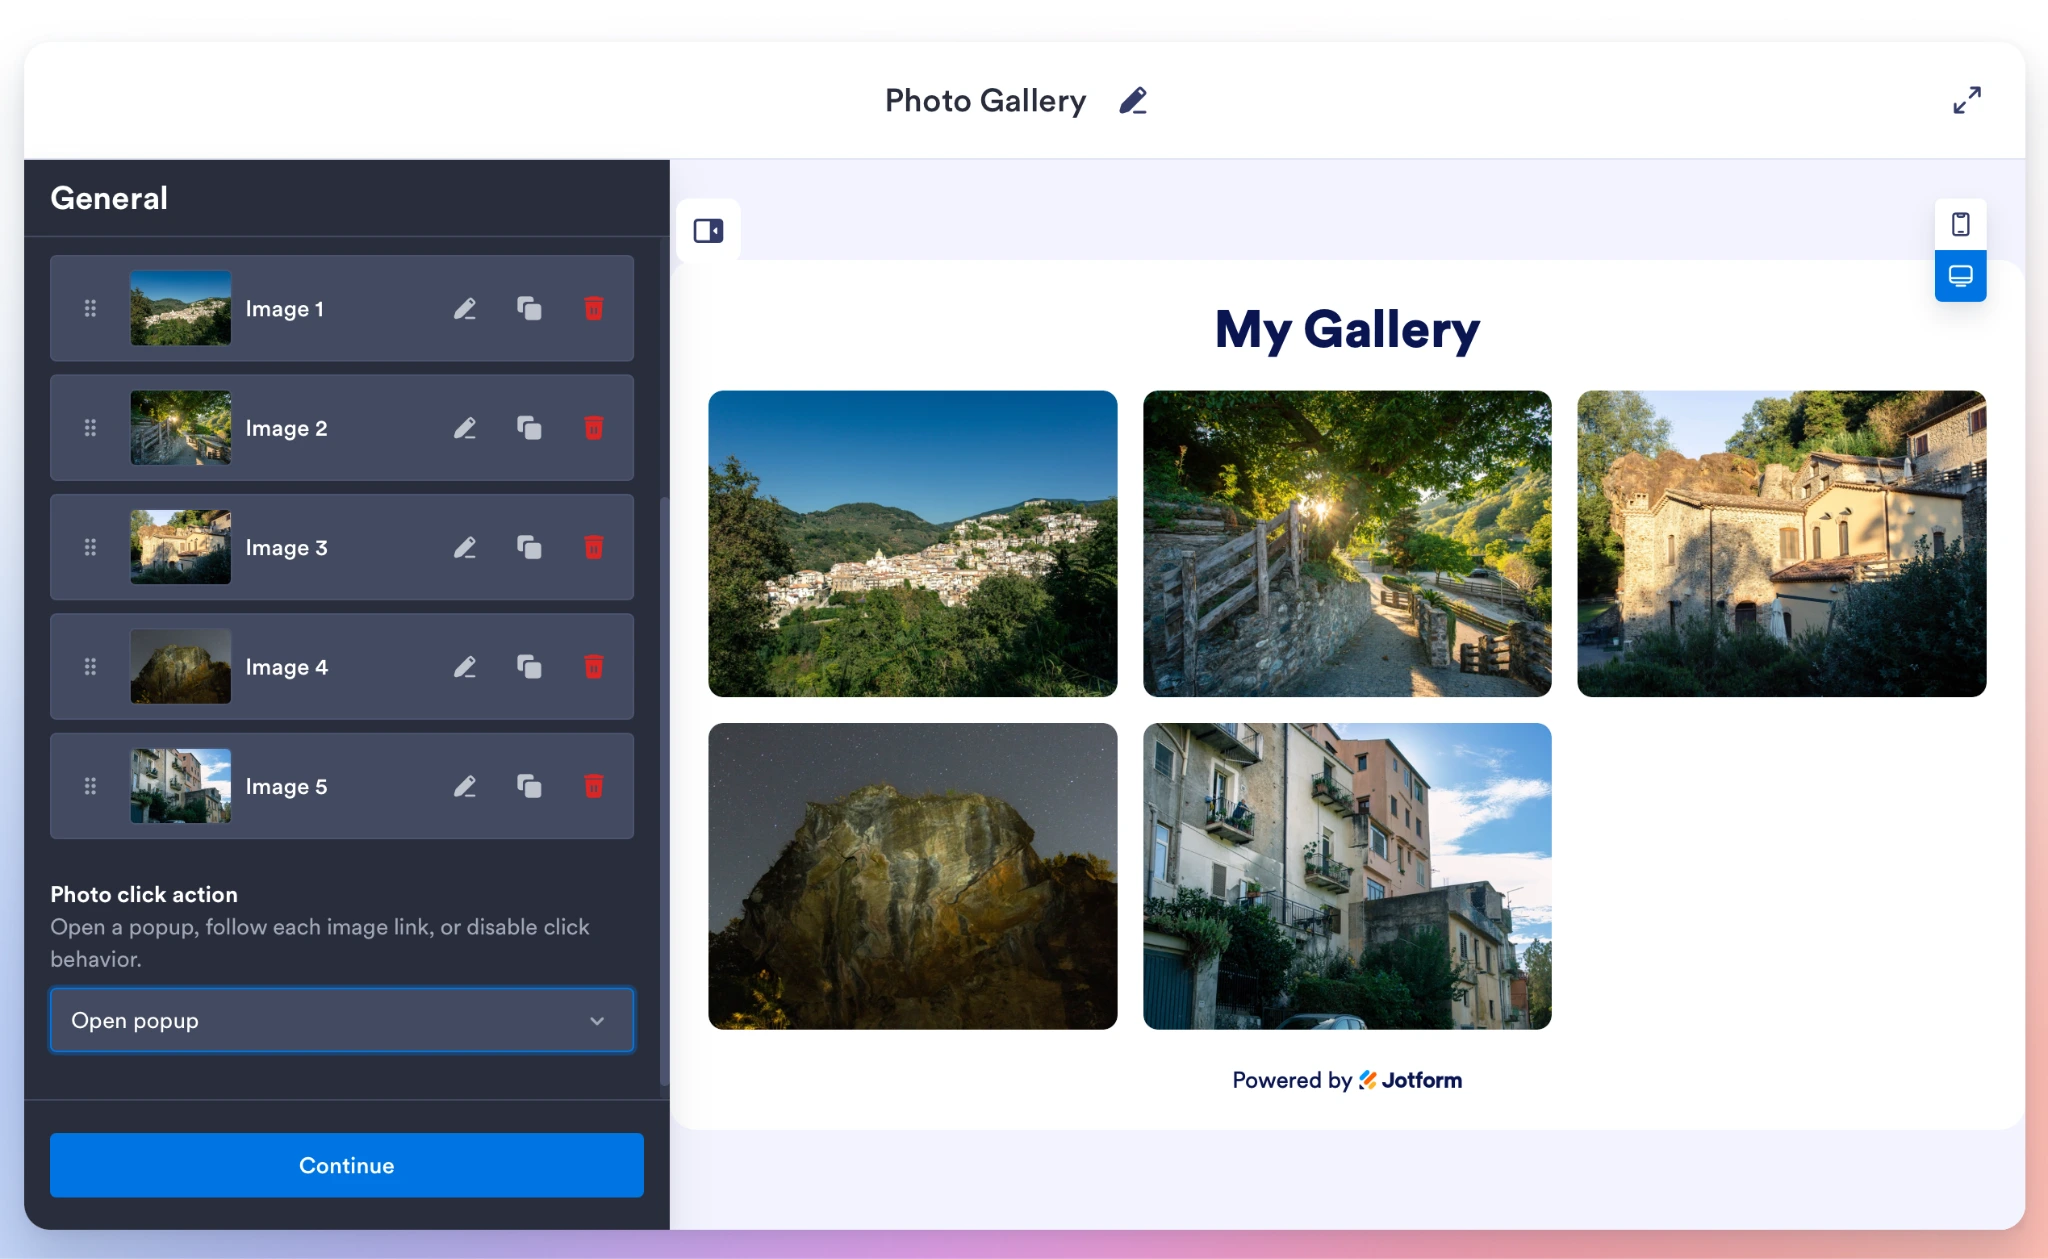
Task: Duplicate Image 2
Action: click(x=529, y=428)
